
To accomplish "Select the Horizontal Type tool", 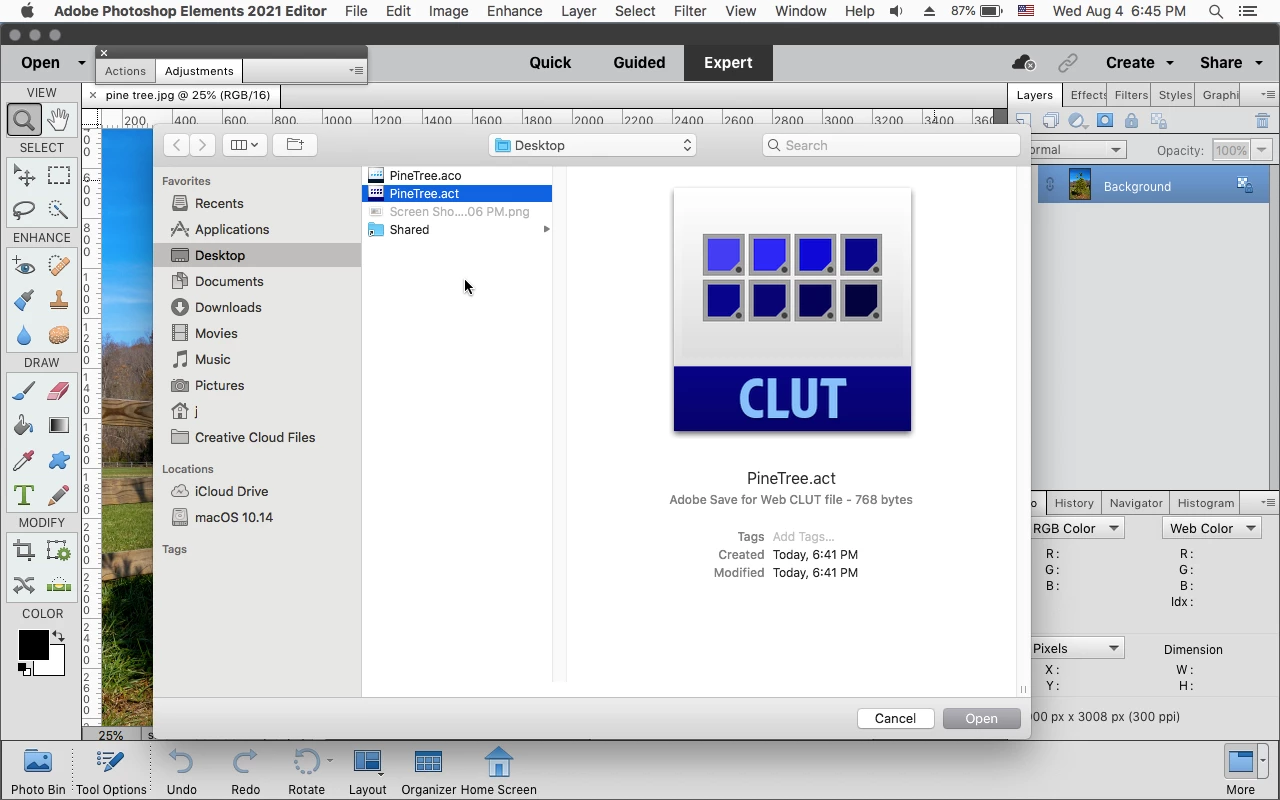I will click(24, 495).
